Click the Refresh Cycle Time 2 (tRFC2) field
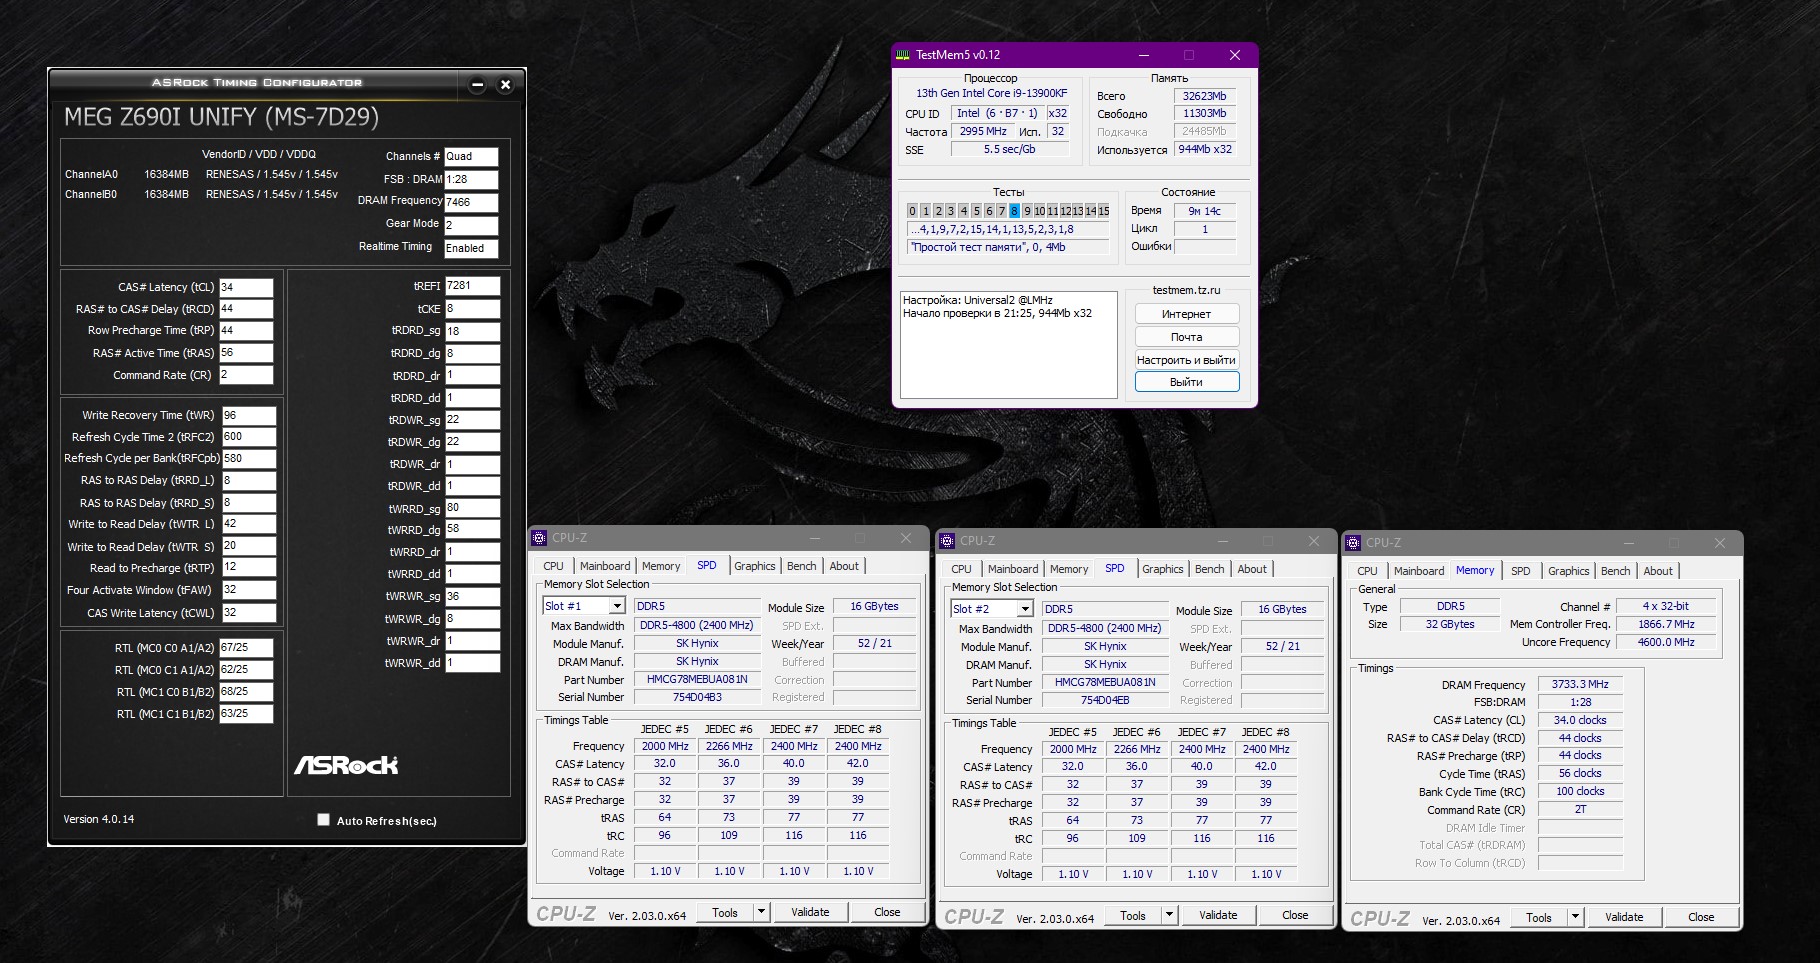The height and width of the screenshot is (963, 1820). pos(248,437)
